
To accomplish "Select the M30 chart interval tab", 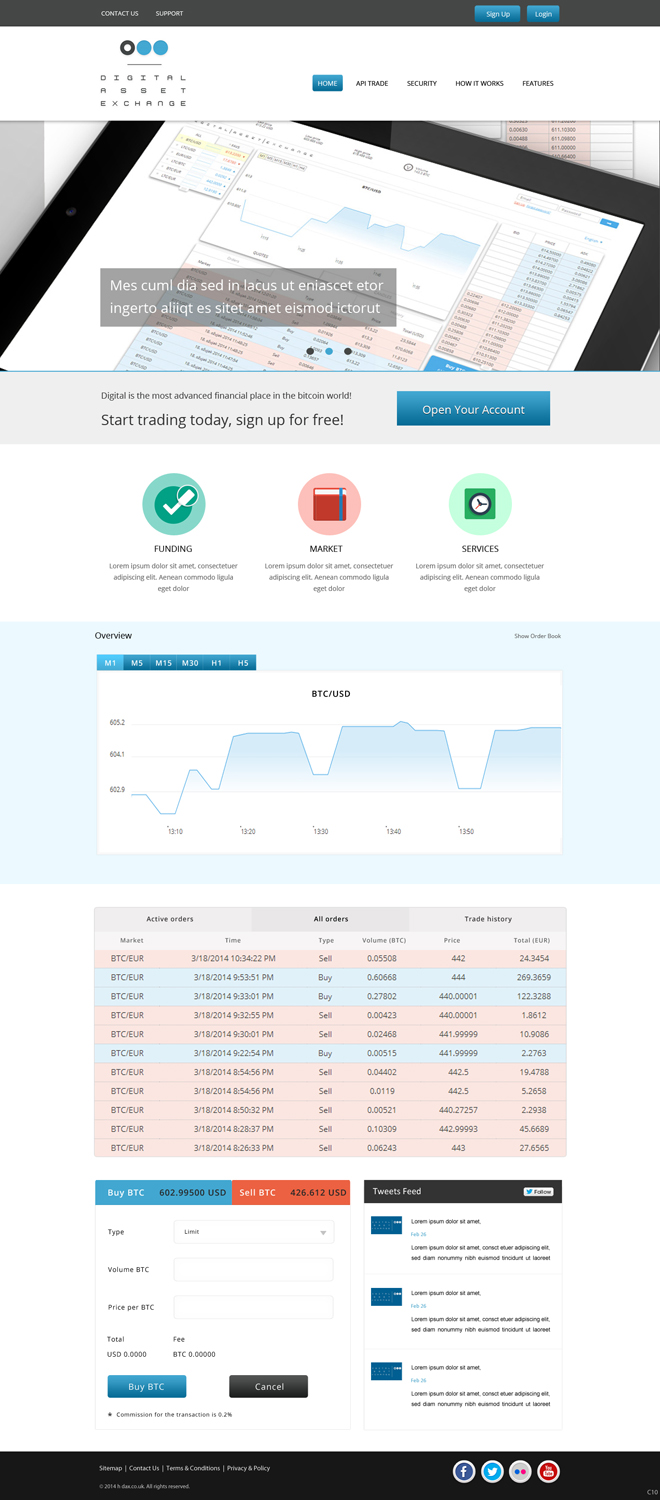I will point(190,663).
